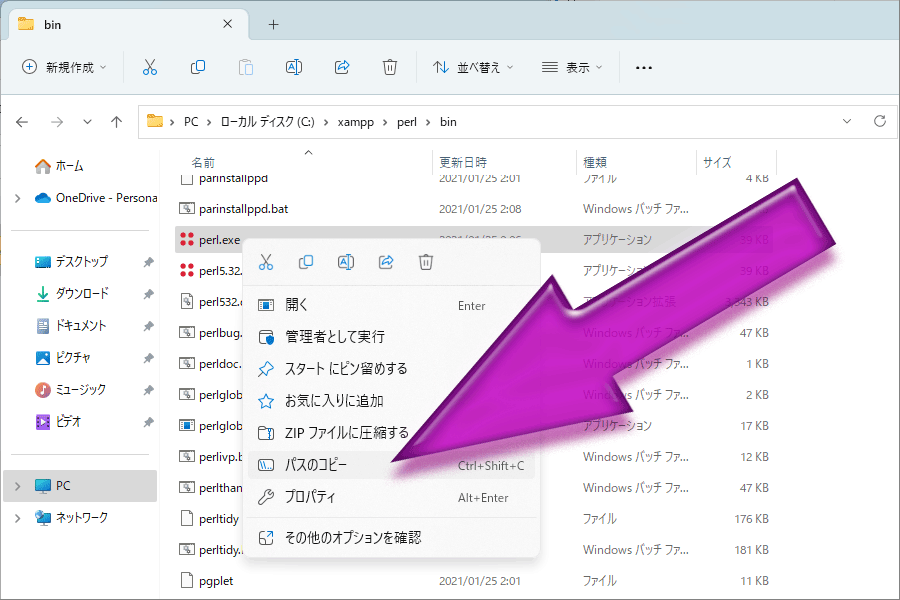900x600 pixels.
Task: Click the perl532 DLL file icon
Action: click(187, 301)
